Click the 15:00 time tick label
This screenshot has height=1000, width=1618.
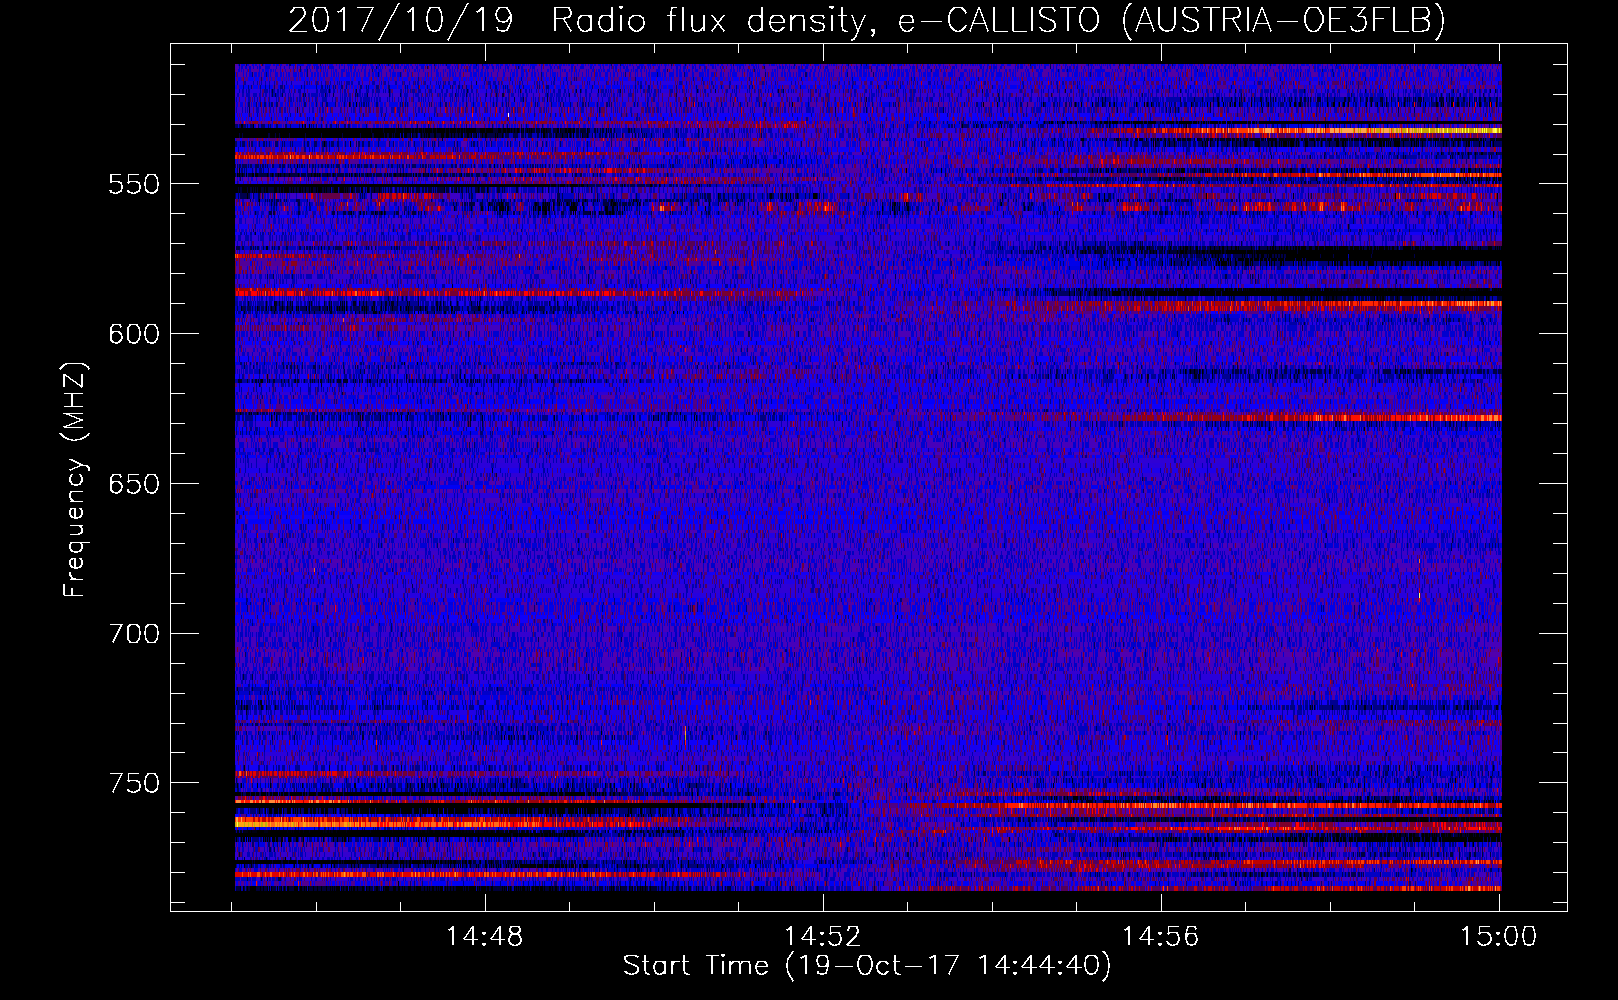tap(1498, 937)
